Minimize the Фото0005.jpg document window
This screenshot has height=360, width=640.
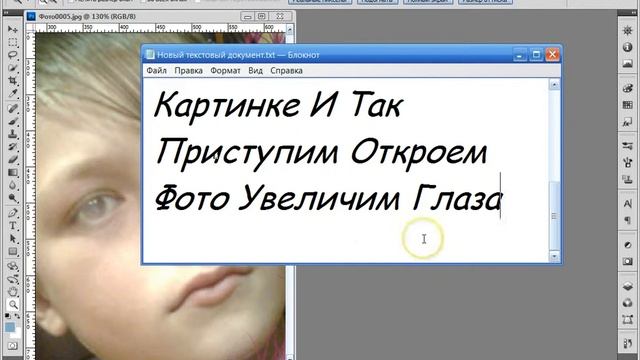coord(247,17)
